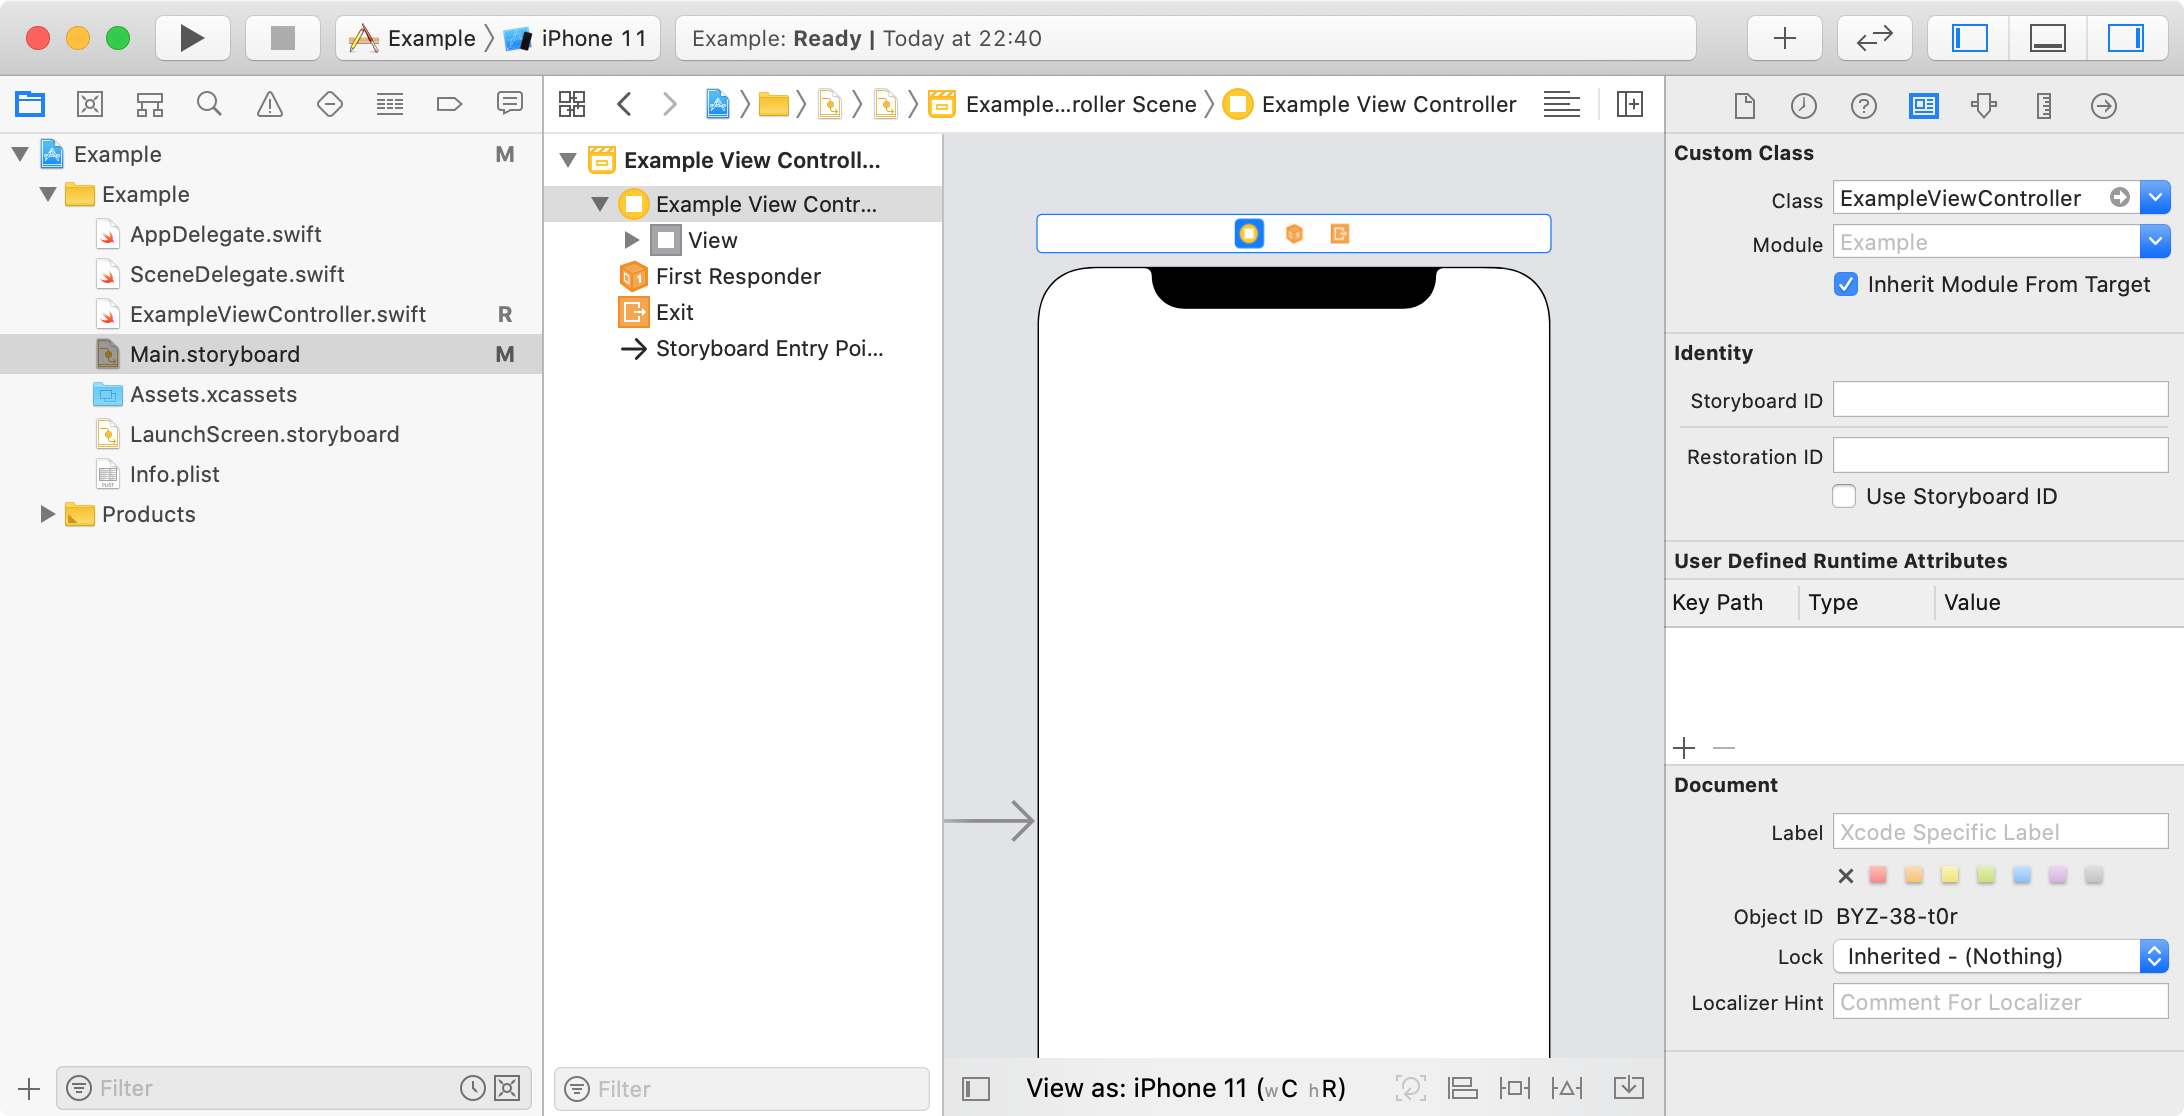Pick the red document label color
The height and width of the screenshot is (1116, 2184).
coord(1878,875)
